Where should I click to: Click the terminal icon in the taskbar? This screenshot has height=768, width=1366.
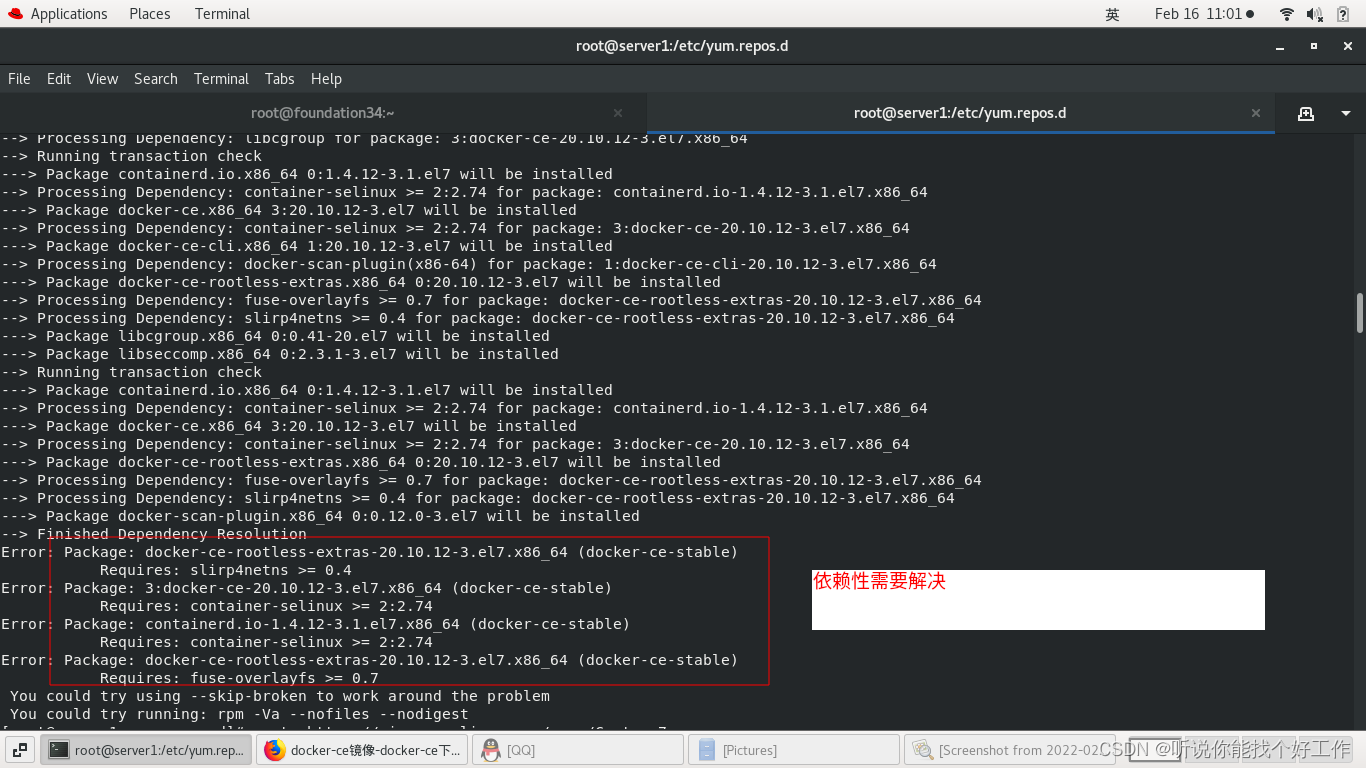59,750
